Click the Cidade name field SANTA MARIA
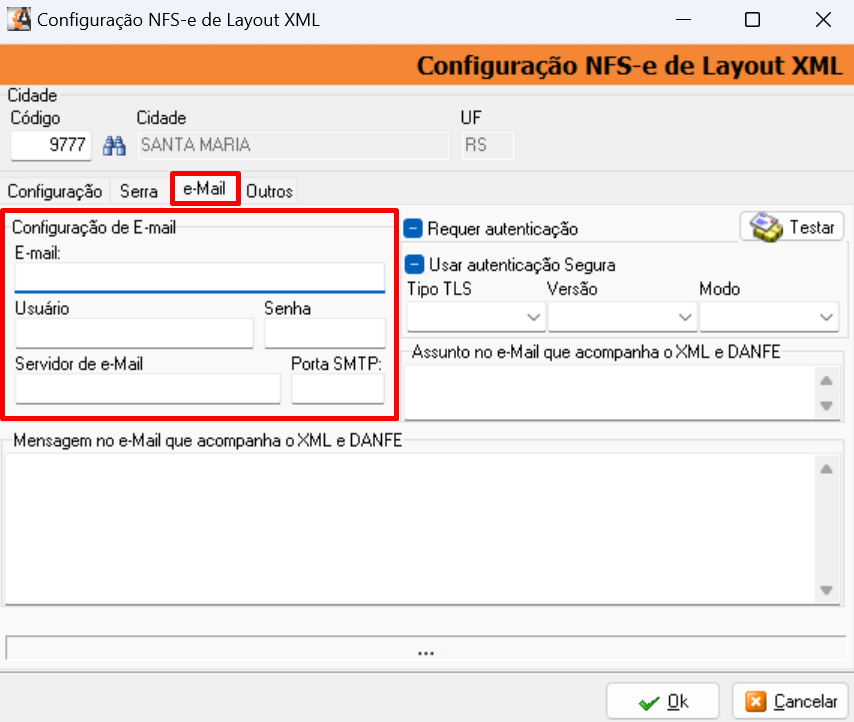This screenshot has width=854, height=722. [294, 145]
